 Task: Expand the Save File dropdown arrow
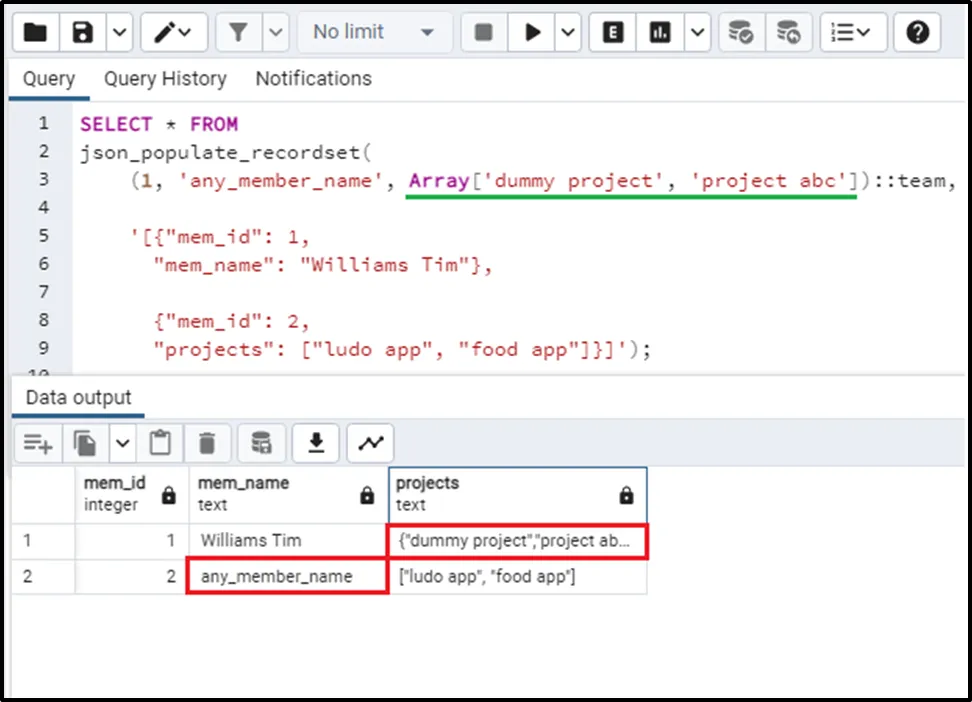119,33
